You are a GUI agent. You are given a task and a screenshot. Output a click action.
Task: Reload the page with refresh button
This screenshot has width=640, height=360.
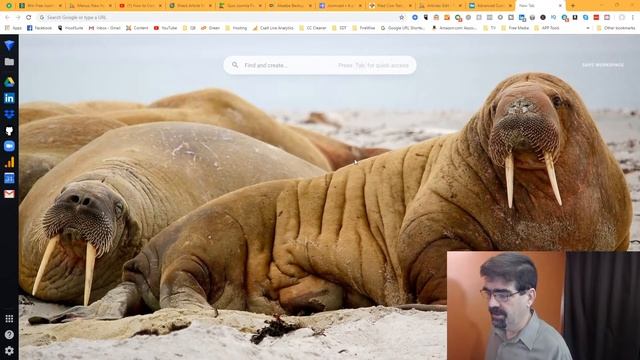(x=29, y=18)
